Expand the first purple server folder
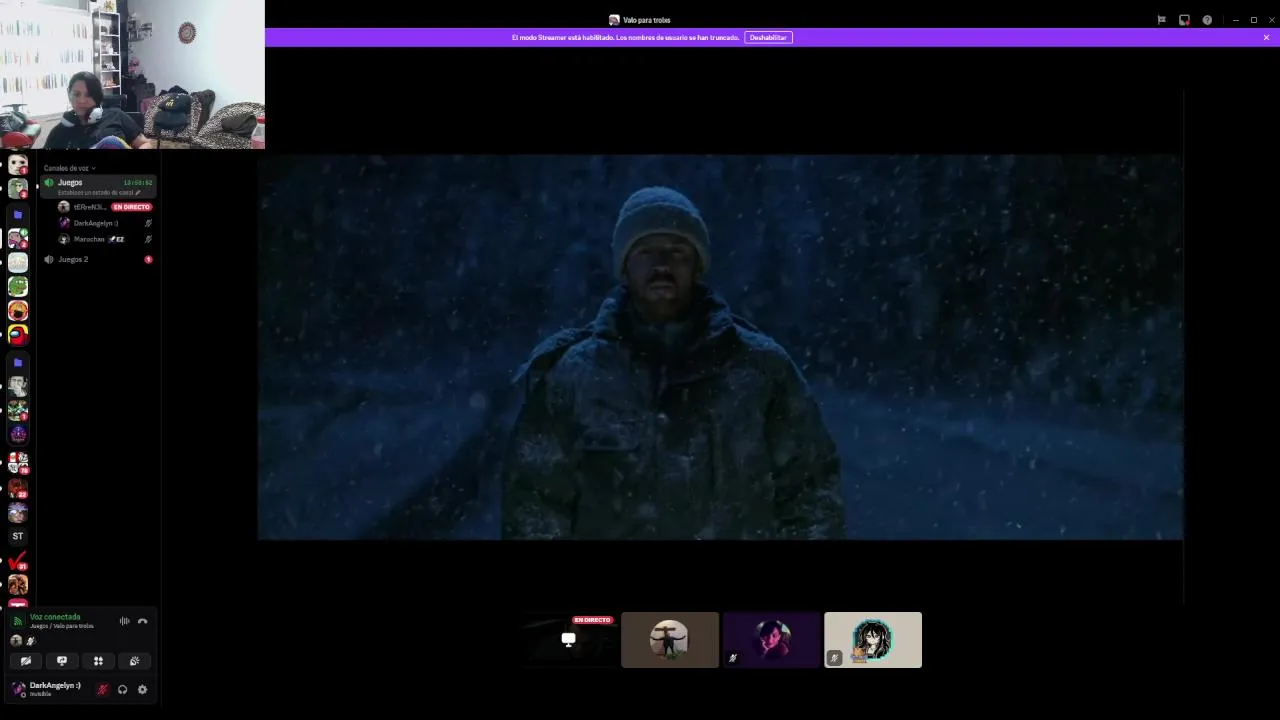1280x720 pixels. point(18,215)
